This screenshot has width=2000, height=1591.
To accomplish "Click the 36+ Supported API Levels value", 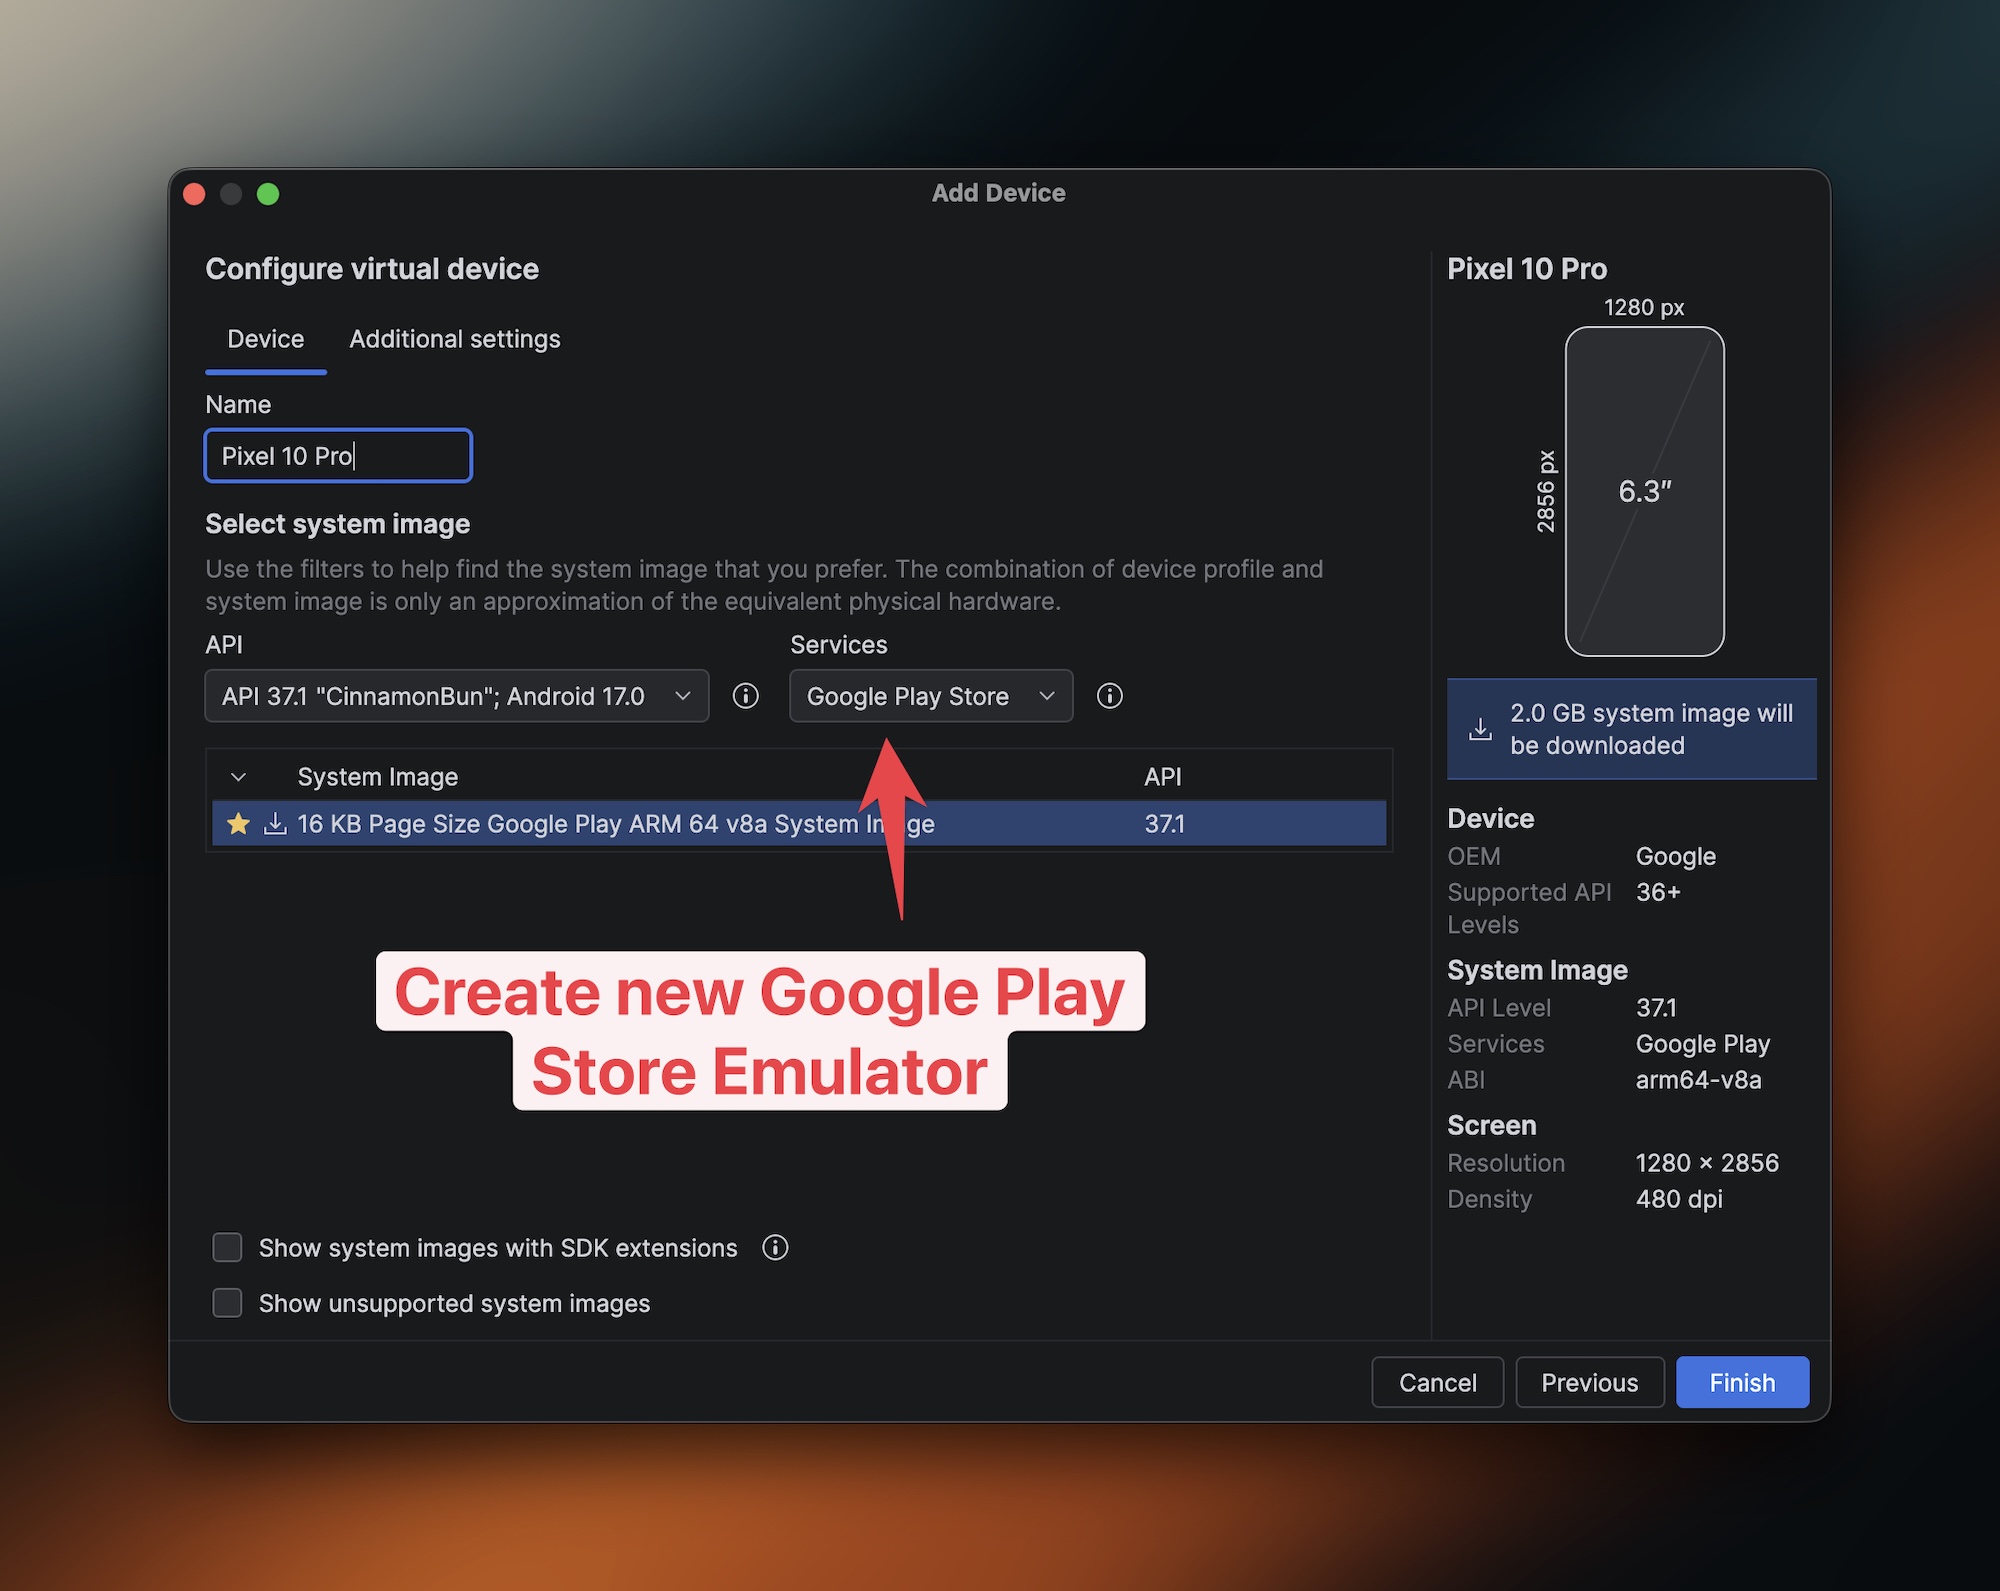I will [x=1658, y=892].
